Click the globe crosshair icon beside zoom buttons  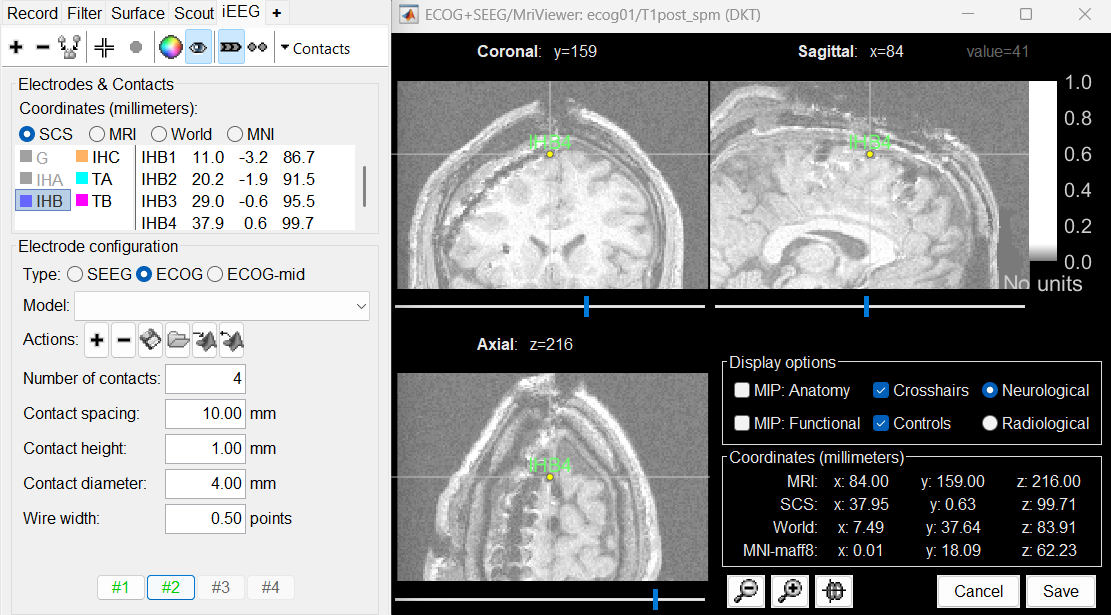click(832, 591)
